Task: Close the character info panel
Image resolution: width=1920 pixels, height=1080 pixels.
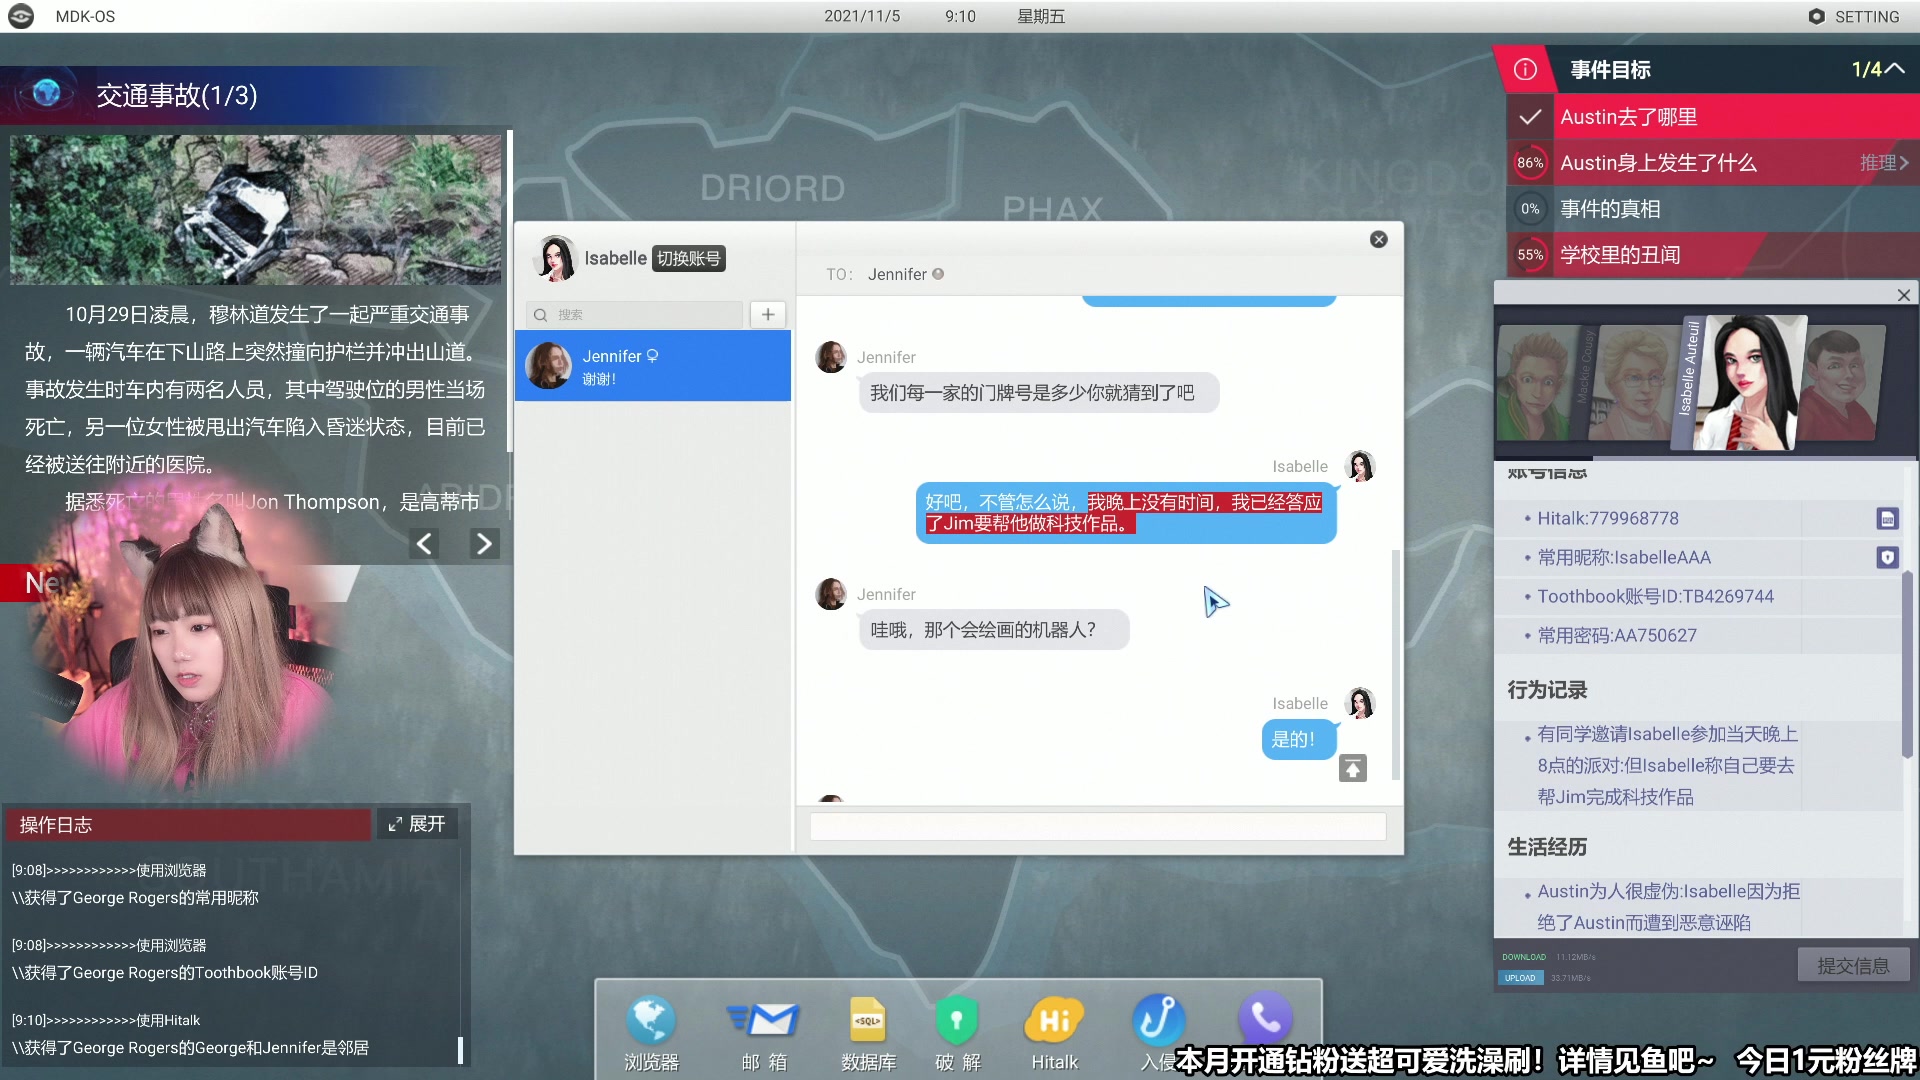Action: pyautogui.click(x=1903, y=295)
